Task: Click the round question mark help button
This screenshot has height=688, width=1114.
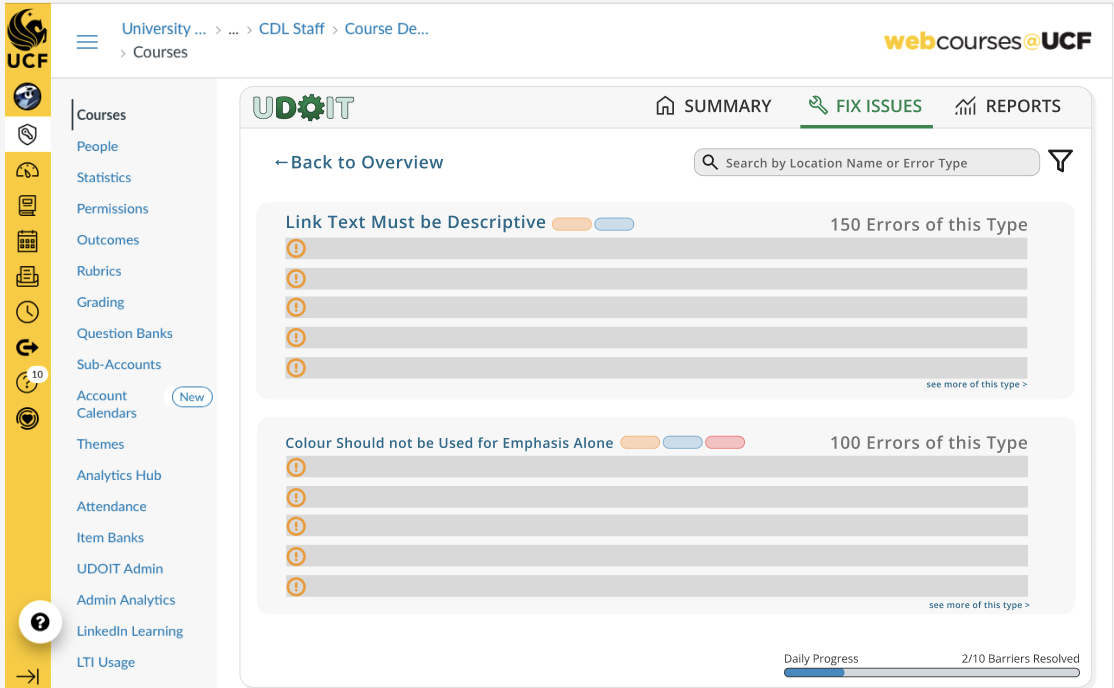Action: pos(40,623)
